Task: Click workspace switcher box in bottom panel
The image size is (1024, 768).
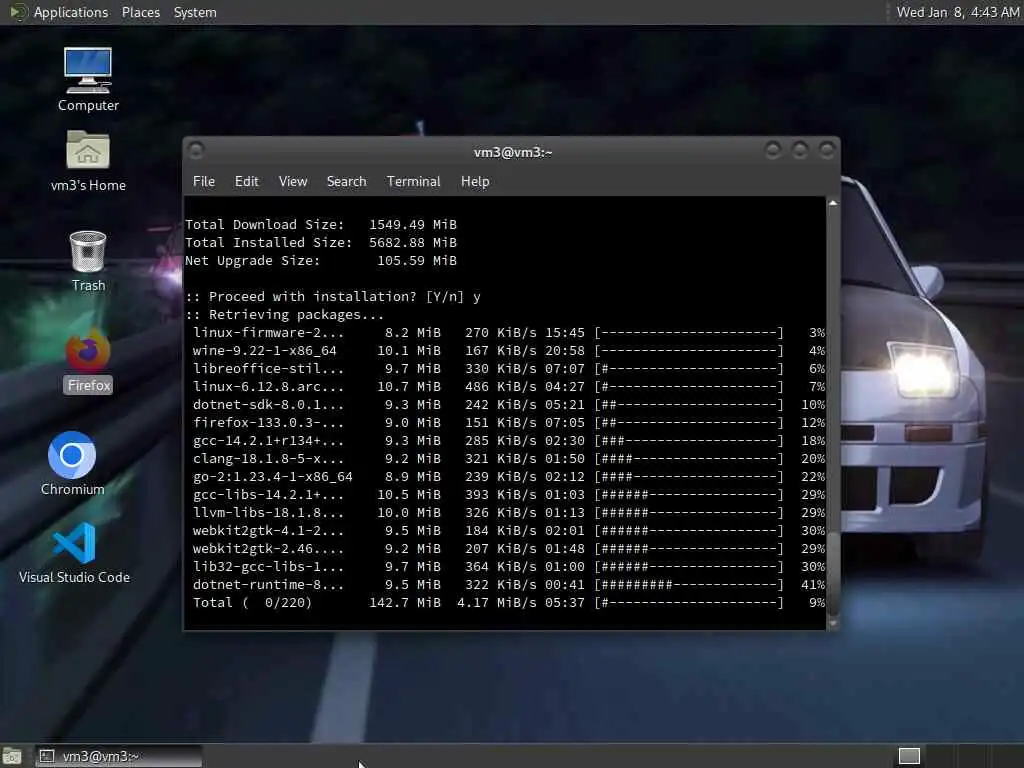Action: tap(909, 756)
